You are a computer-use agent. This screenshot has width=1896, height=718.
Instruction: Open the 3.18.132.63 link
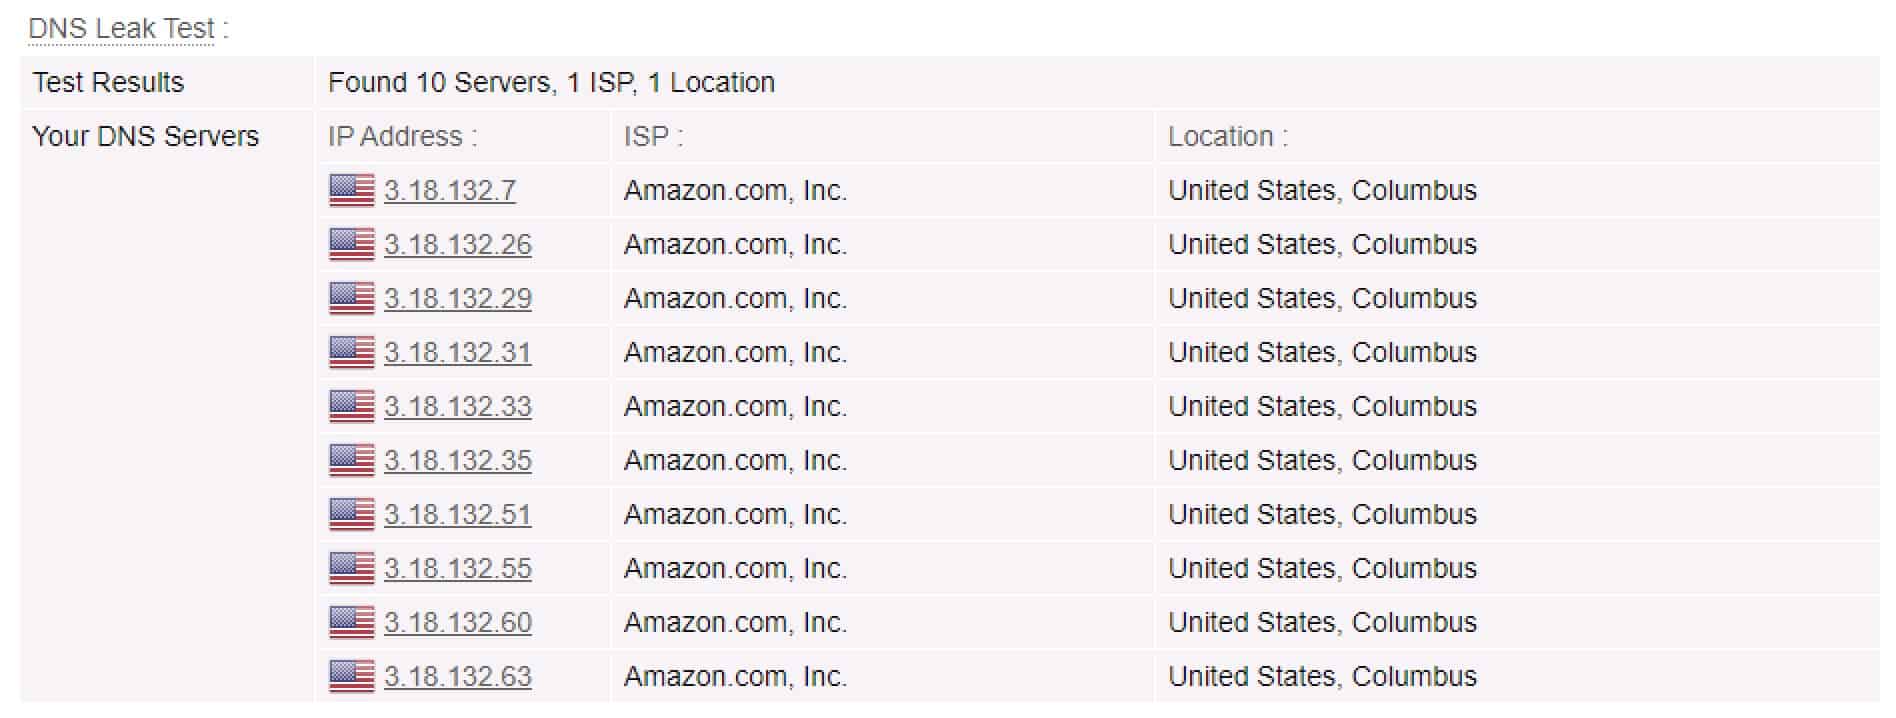tap(458, 676)
